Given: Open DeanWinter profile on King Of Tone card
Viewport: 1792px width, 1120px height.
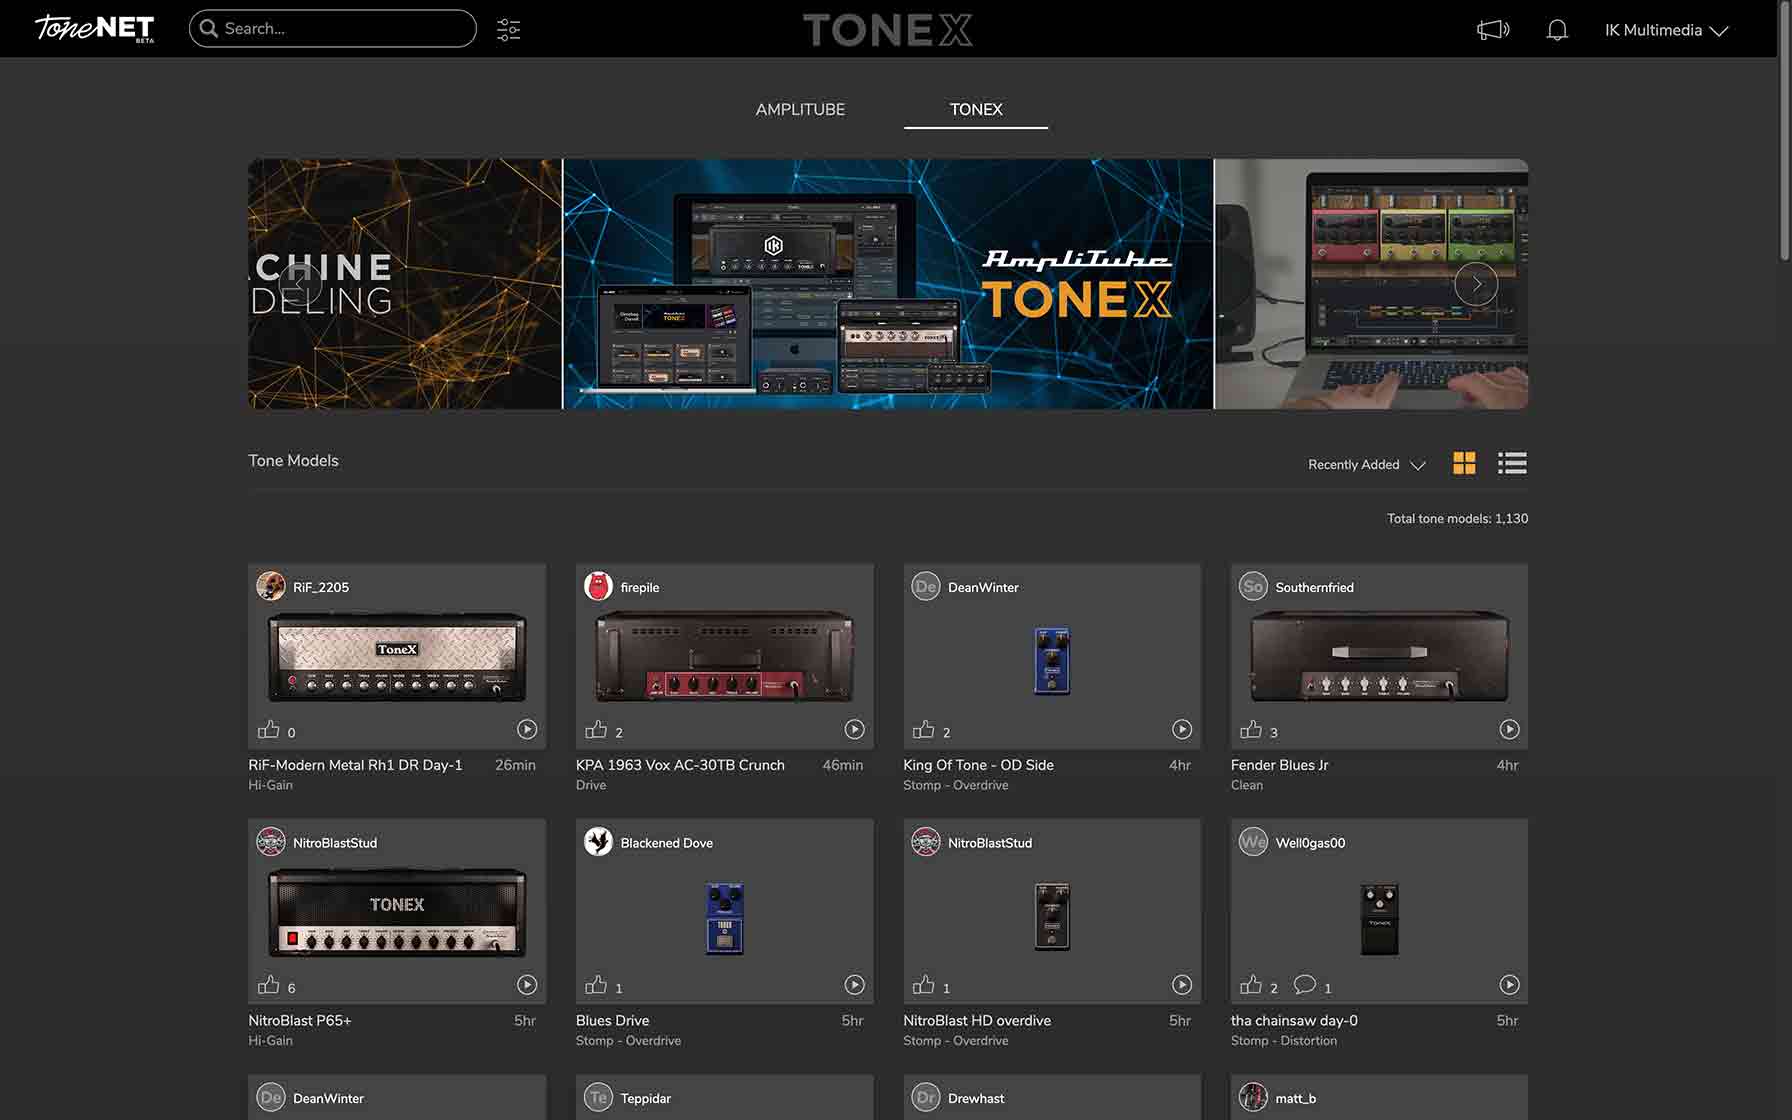Looking at the screenshot, I should (x=983, y=587).
